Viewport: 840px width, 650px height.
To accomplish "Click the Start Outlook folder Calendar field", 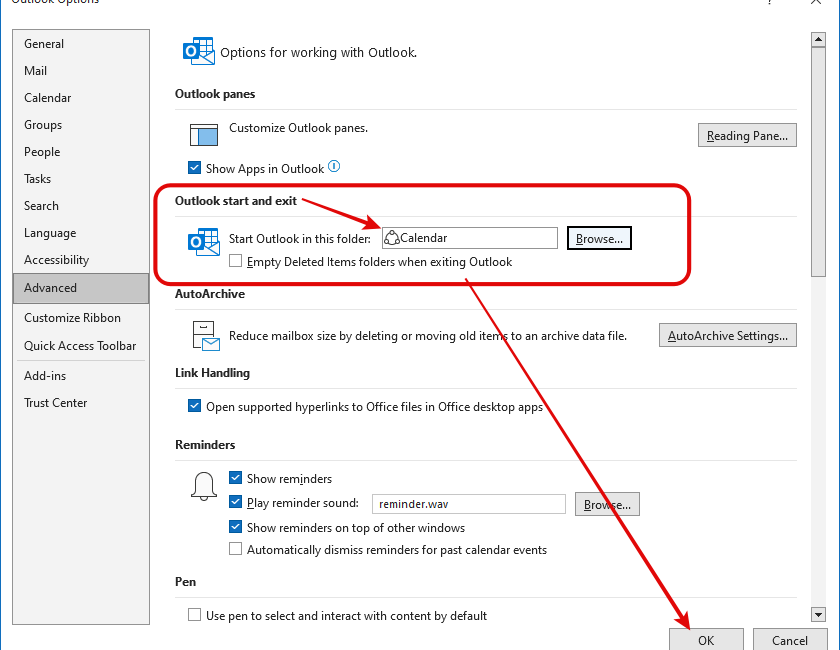I will 469,238.
